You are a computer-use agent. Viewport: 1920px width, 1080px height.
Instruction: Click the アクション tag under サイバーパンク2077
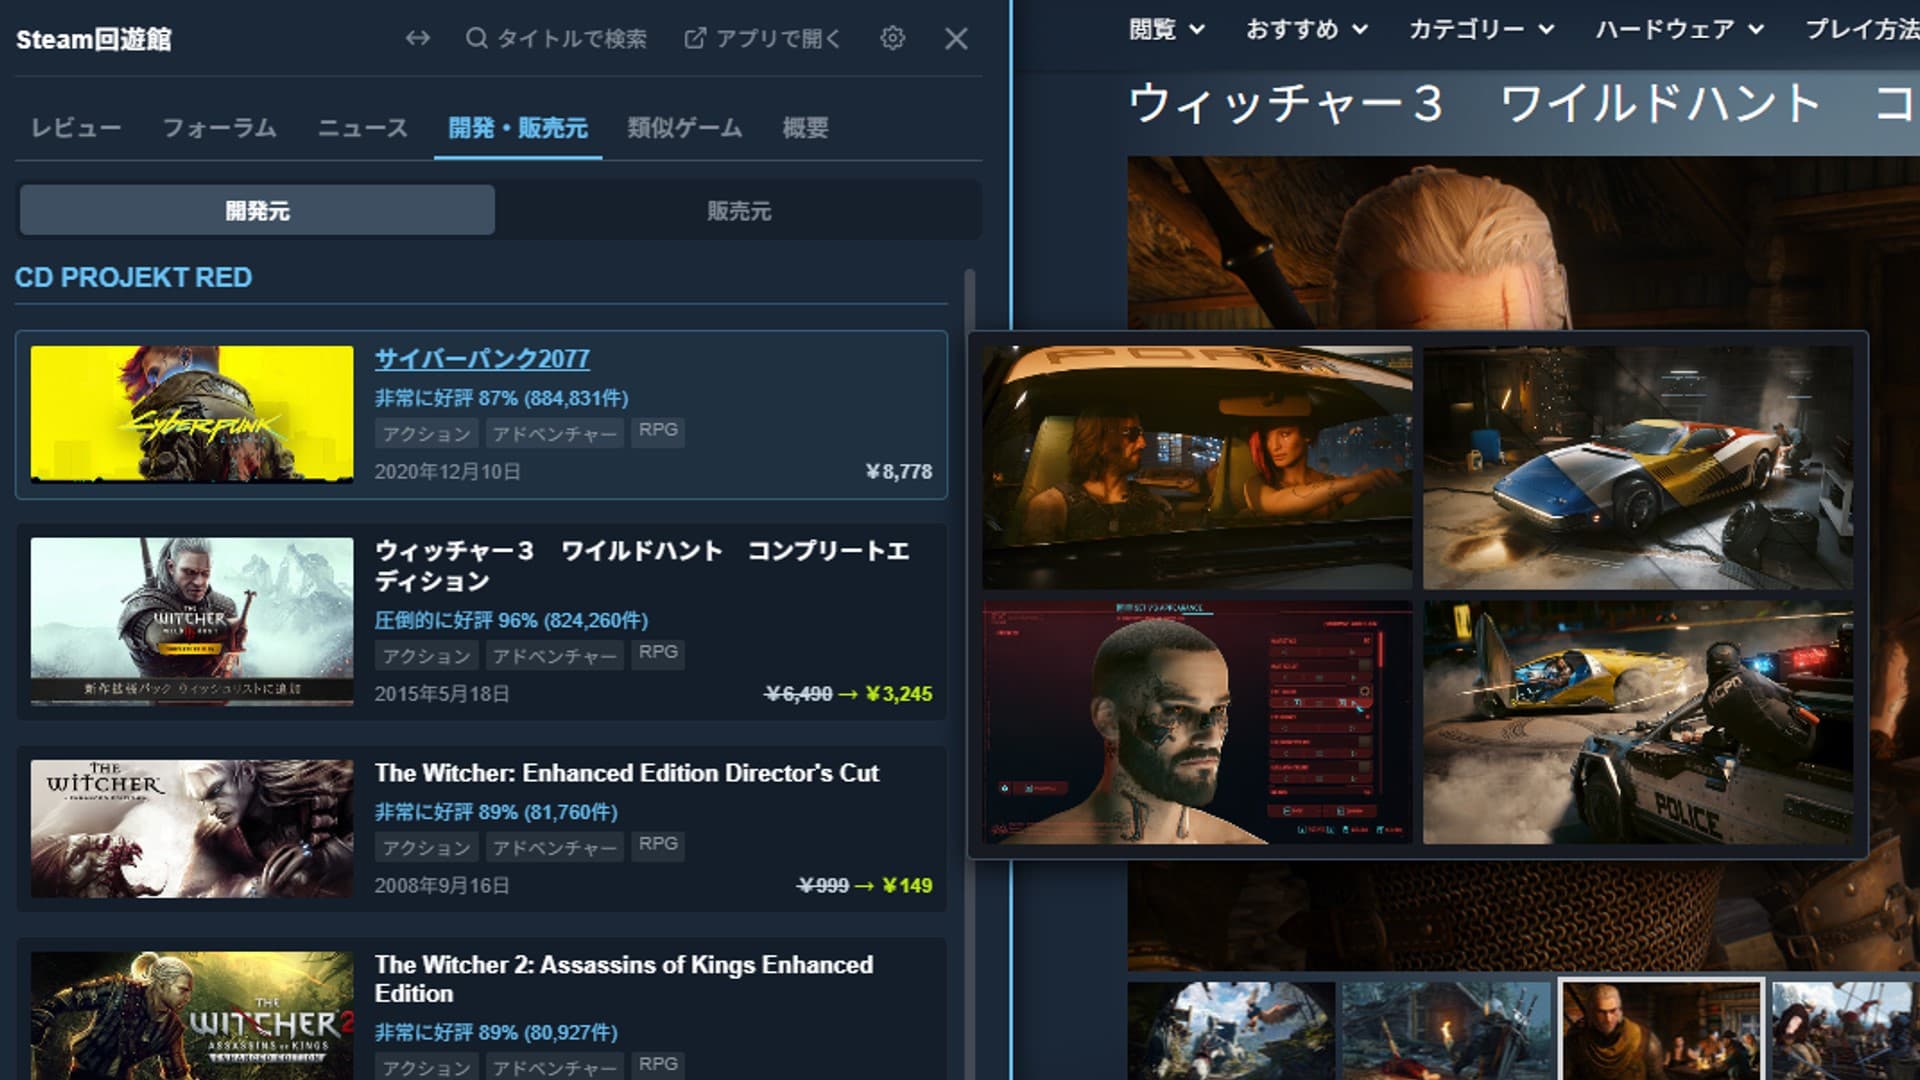[x=427, y=433]
